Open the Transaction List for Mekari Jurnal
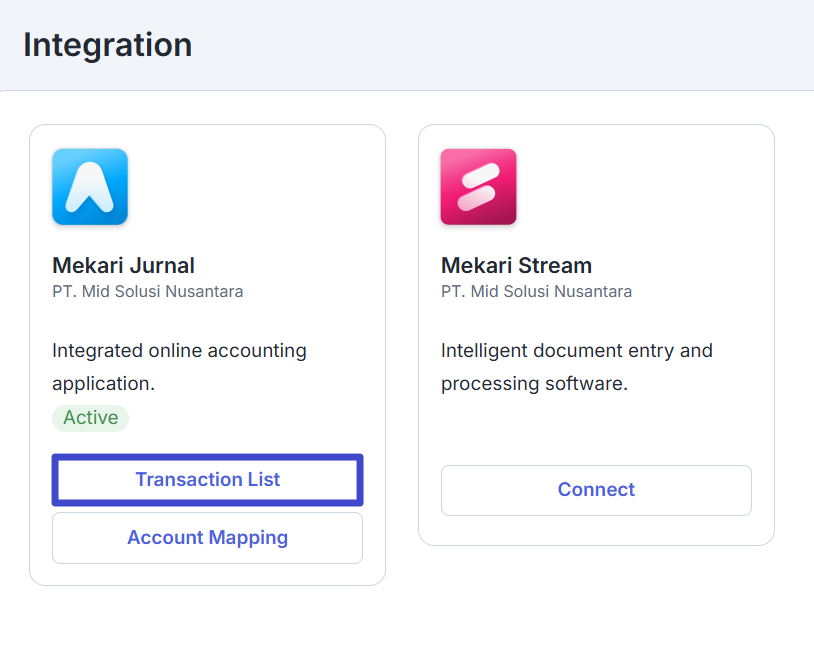Screen dimensions: 814x652 click(x=207, y=480)
